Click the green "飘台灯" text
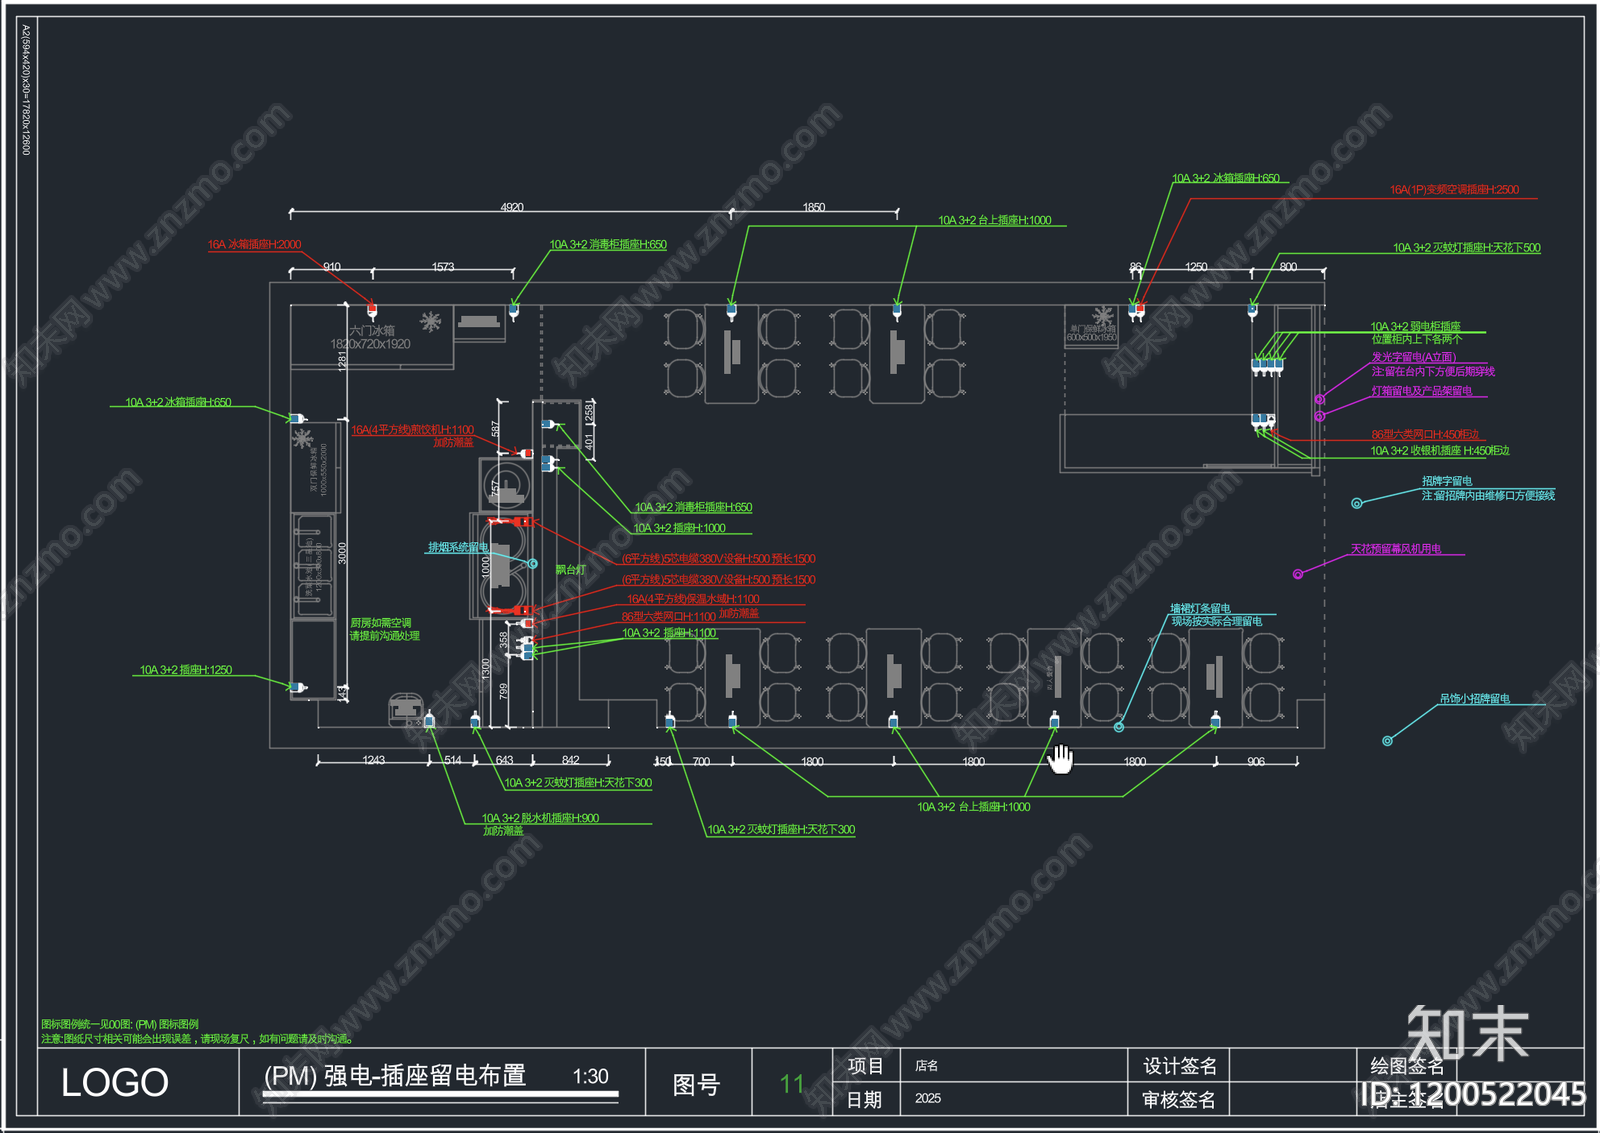This screenshot has width=1600, height=1133. (570, 569)
